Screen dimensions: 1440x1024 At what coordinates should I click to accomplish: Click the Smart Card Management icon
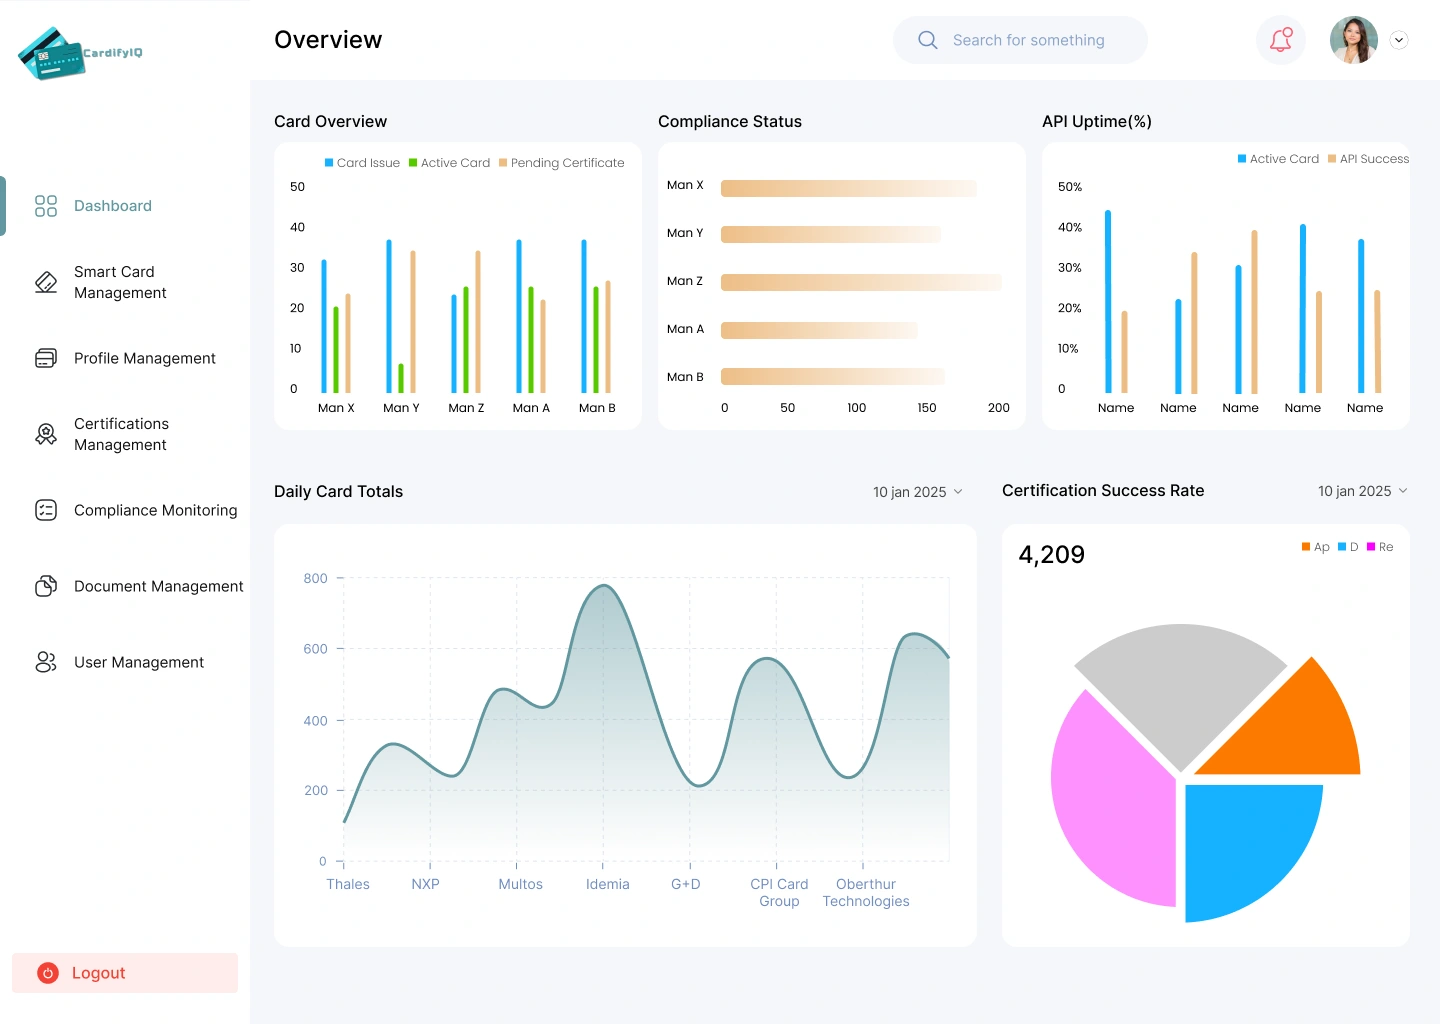46,282
